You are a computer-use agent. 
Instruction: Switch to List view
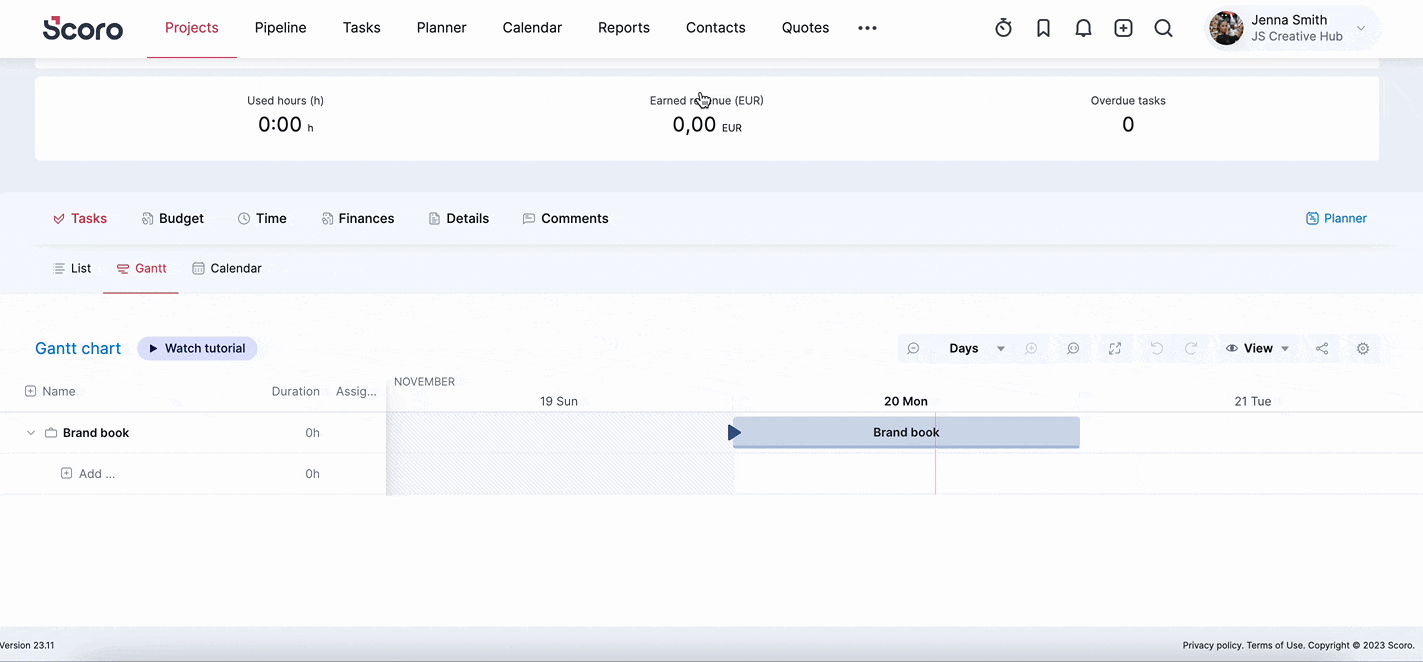pyautogui.click(x=72, y=268)
